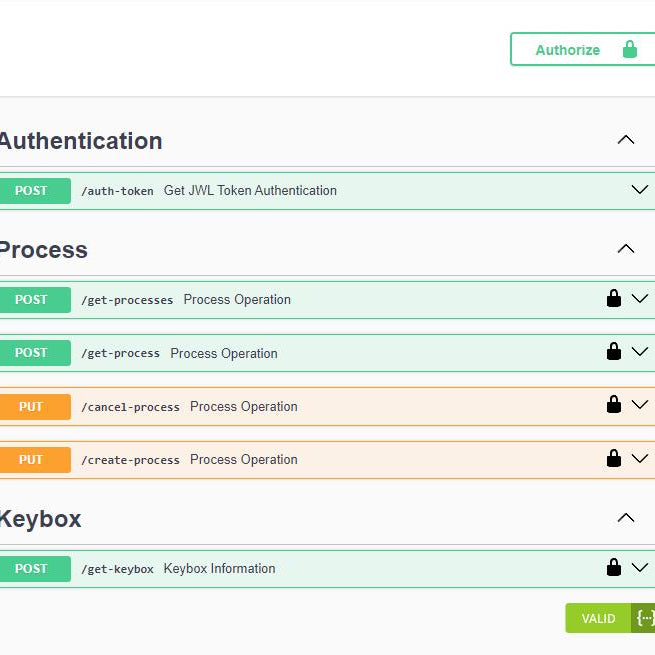Click the lock icon on /get-keybox row
Viewport: 655px width, 655px height.
(x=614, y=568)
